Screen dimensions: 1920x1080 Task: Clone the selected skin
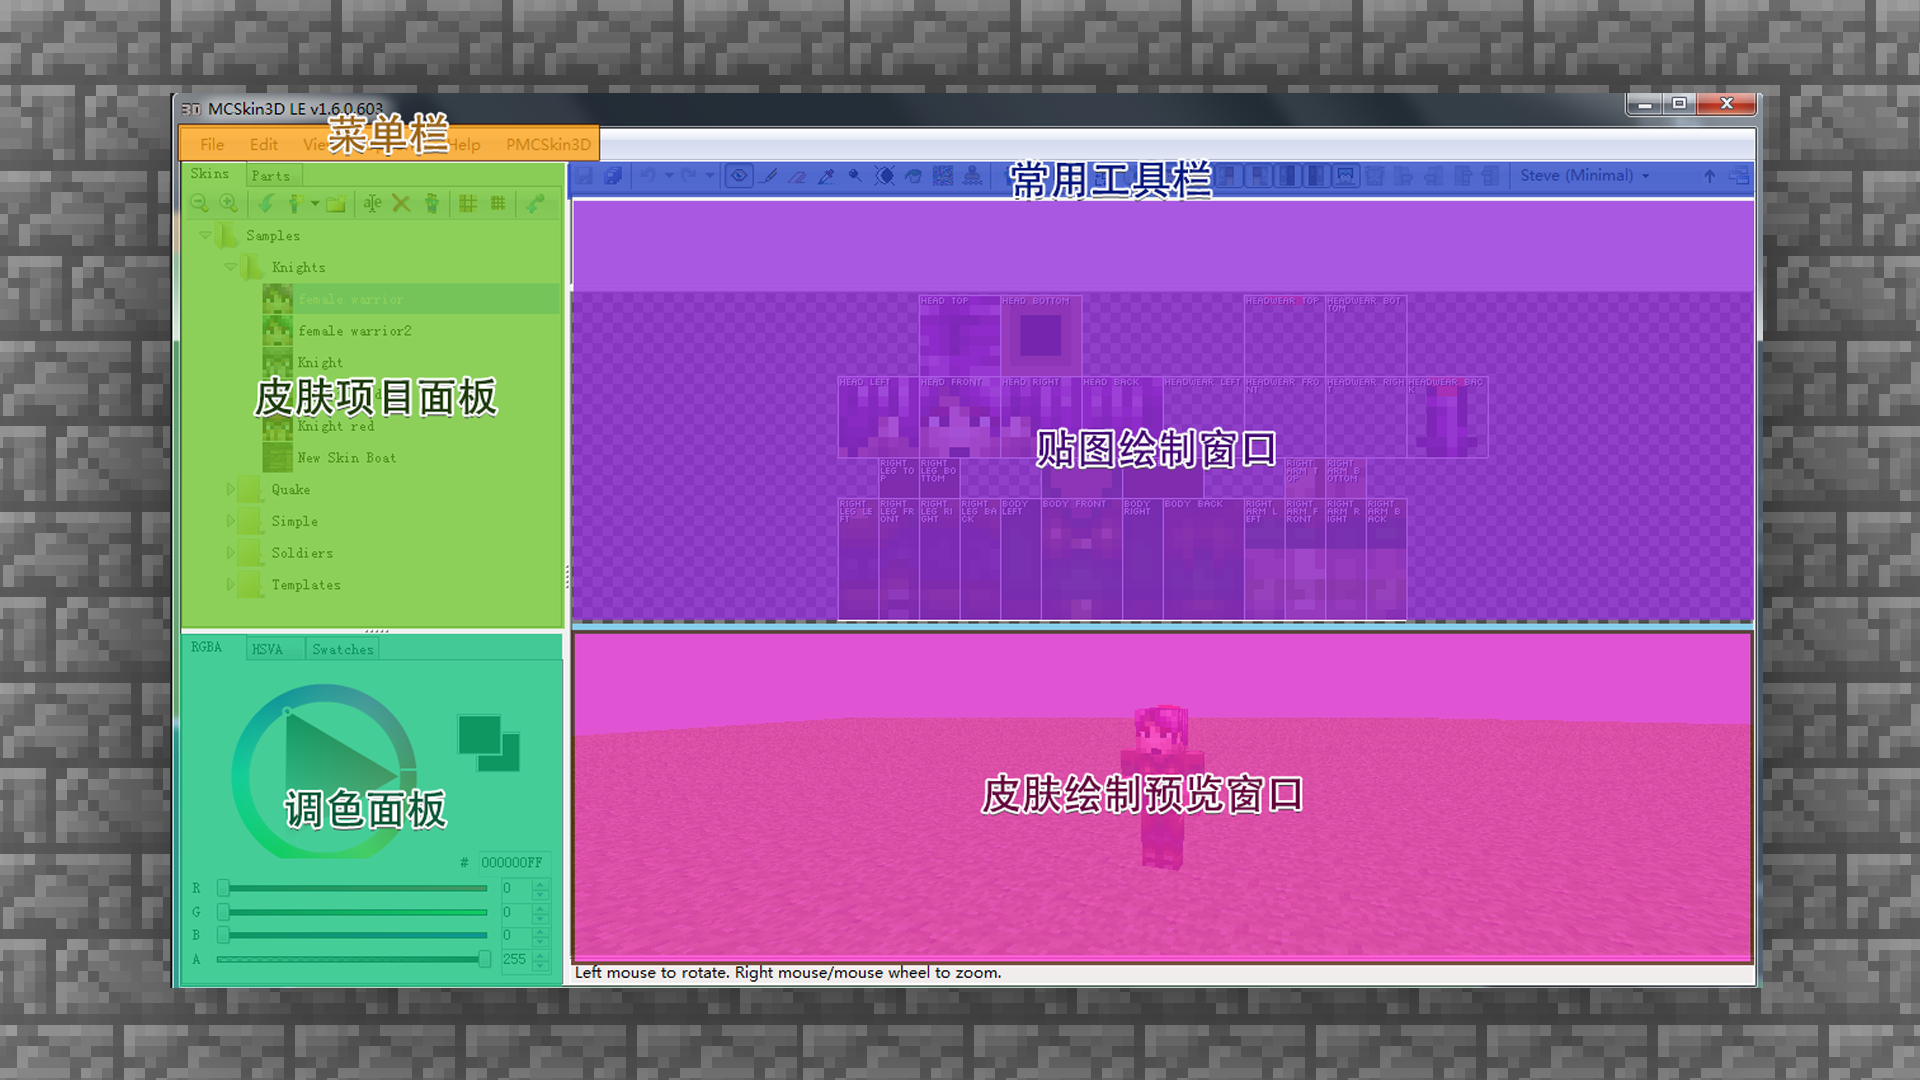[431, 204]
